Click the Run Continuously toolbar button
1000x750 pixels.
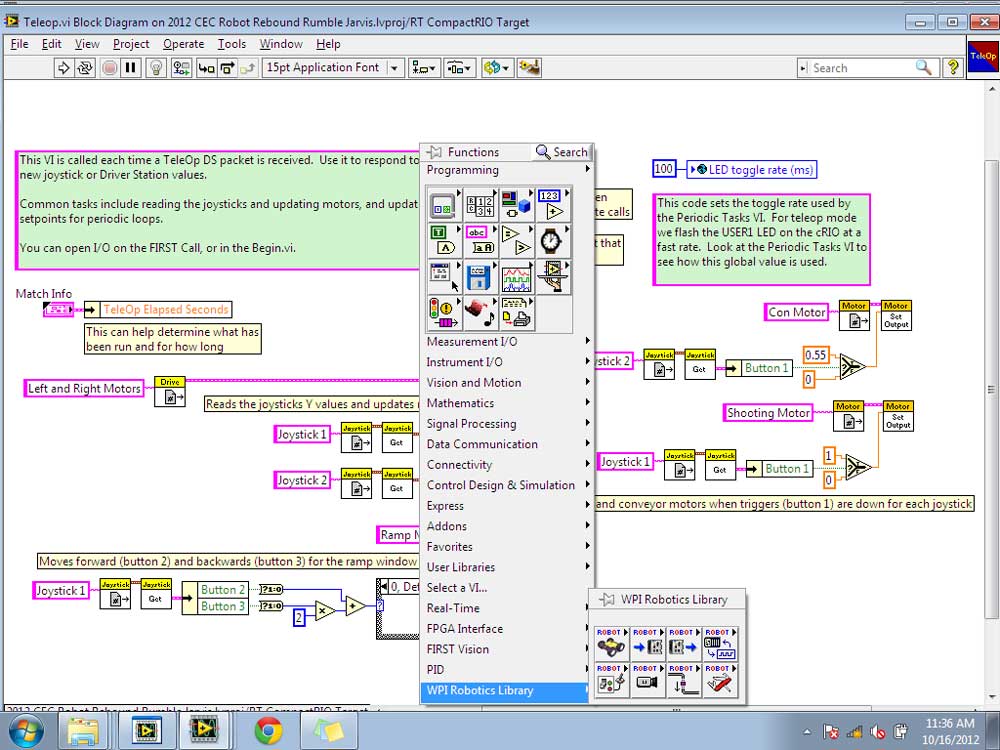coord(85,68)
